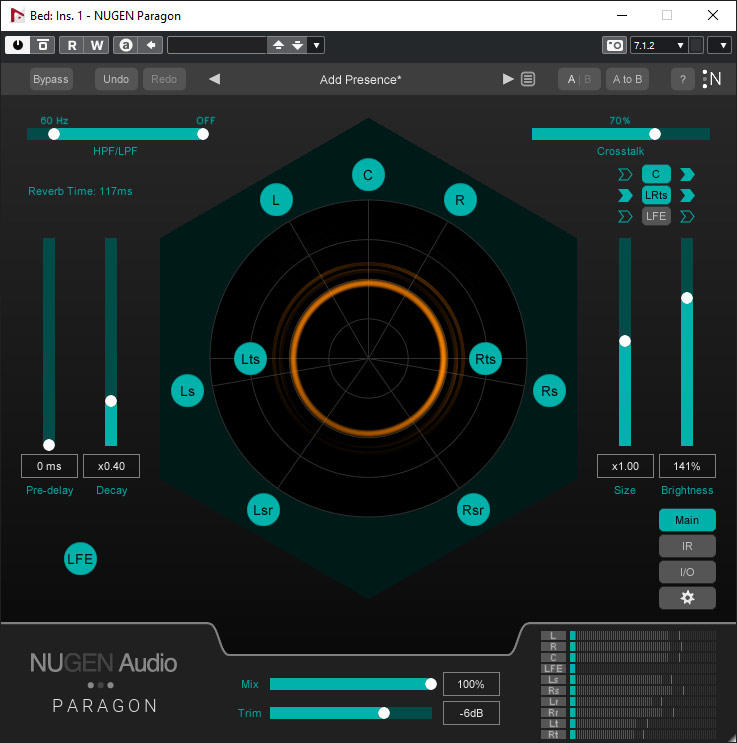This screenshot has height=743, width=737.
Task: Expand the host preset dropdown arrow
Action: tap(317, 45)
